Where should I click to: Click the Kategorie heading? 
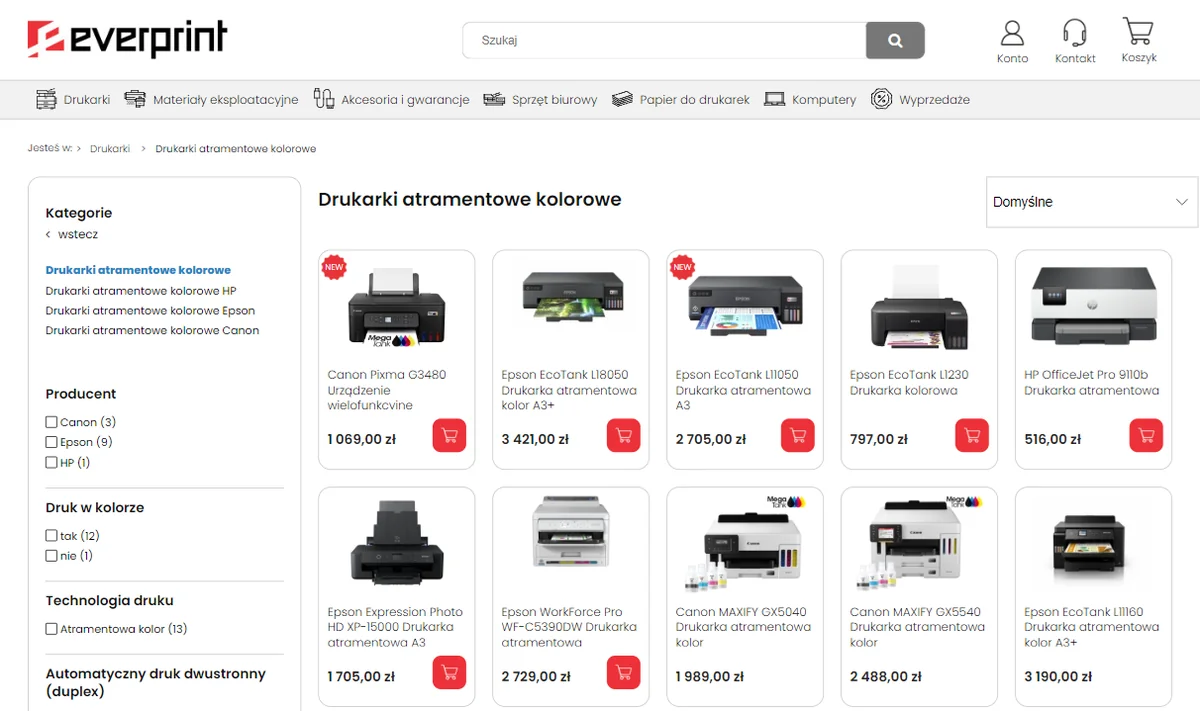click(79, 213)
